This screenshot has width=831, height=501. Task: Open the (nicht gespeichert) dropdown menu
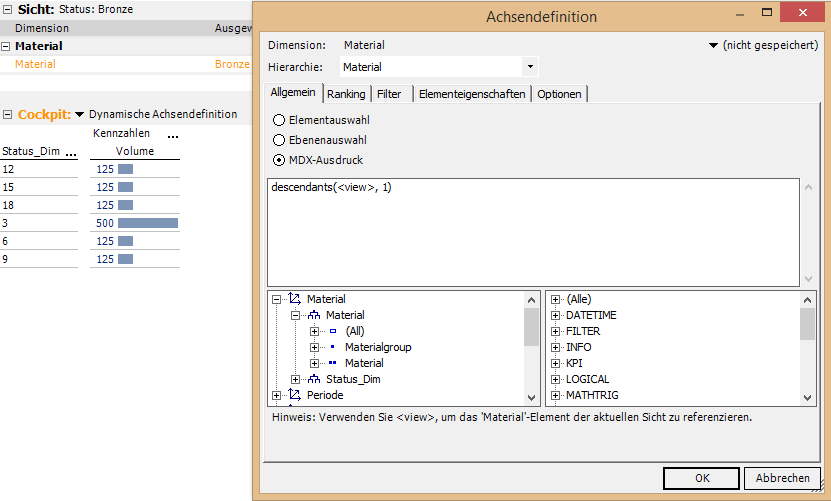click(713, 45)
